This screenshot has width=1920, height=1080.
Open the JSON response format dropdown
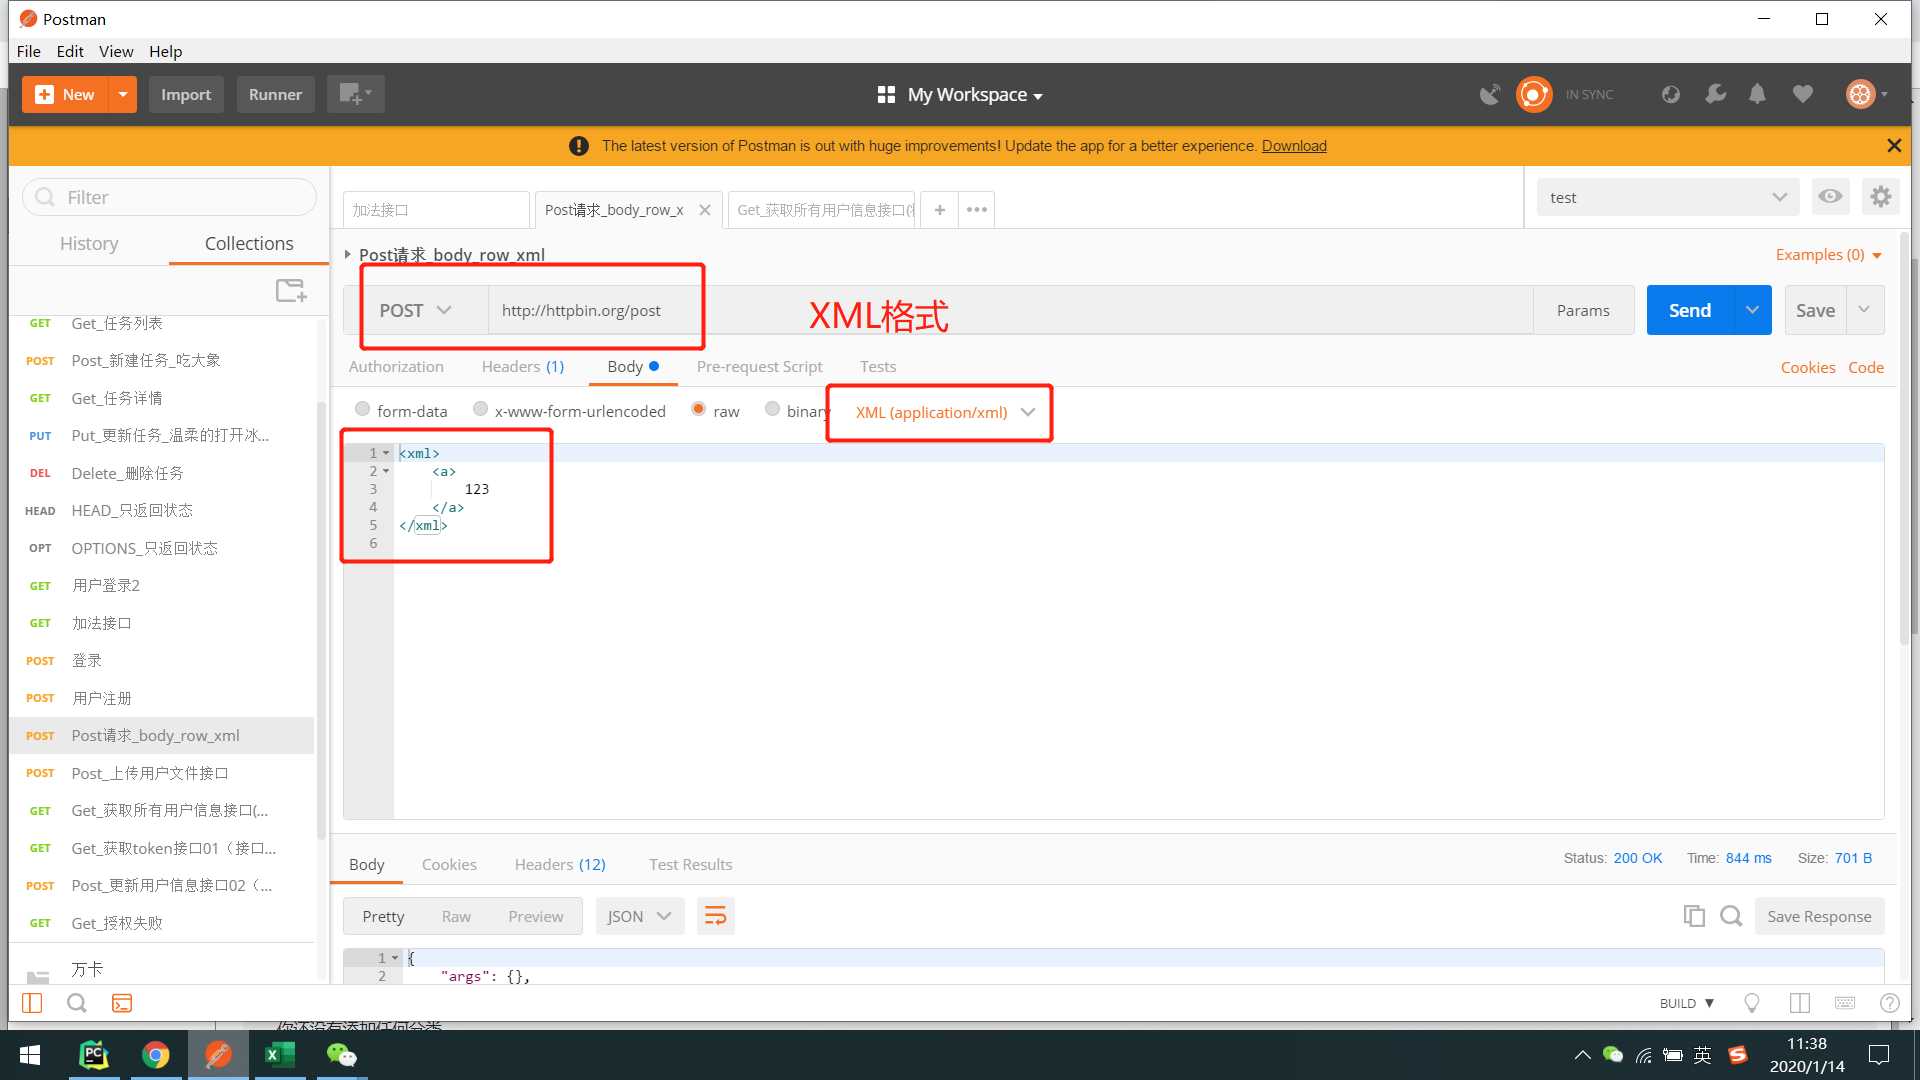(640, 916)
